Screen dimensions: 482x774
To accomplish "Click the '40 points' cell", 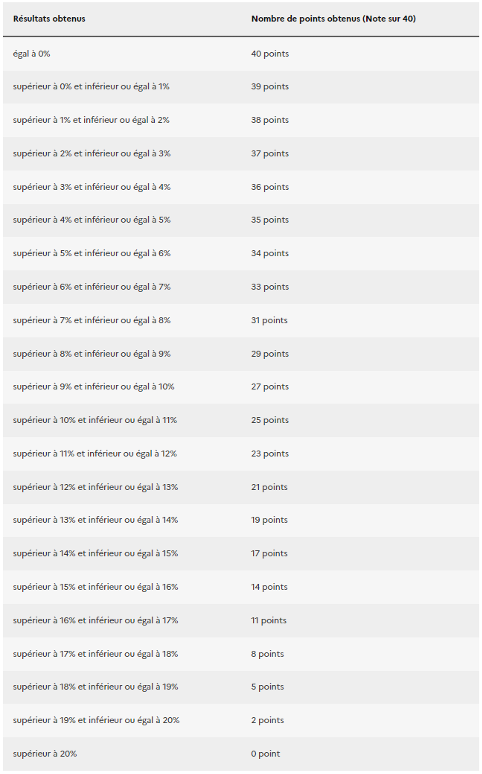I will click(270, 54).
